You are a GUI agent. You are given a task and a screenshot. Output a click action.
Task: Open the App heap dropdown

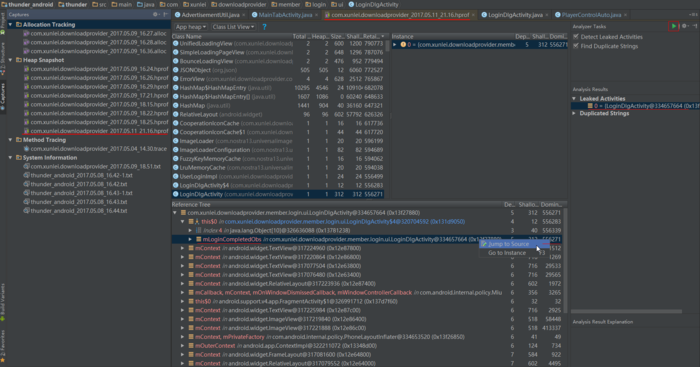(x=191, y=27)
